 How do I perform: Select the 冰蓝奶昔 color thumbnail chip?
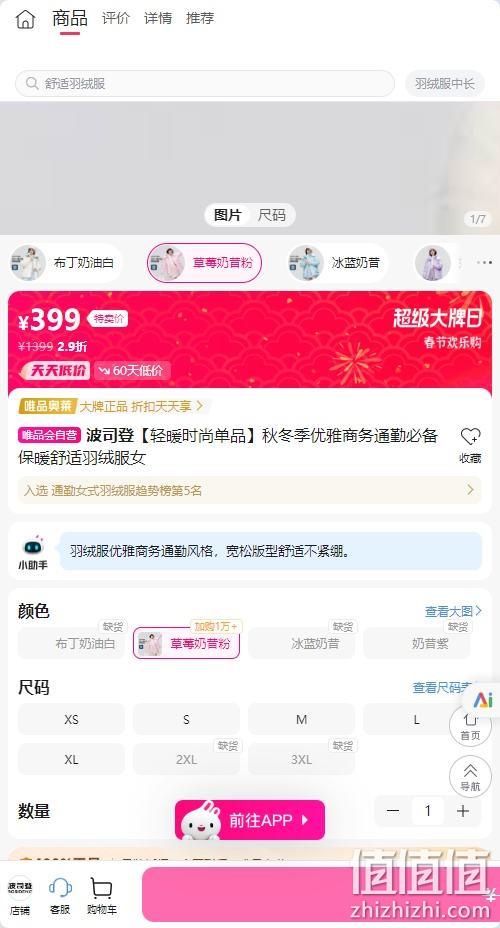337,263
